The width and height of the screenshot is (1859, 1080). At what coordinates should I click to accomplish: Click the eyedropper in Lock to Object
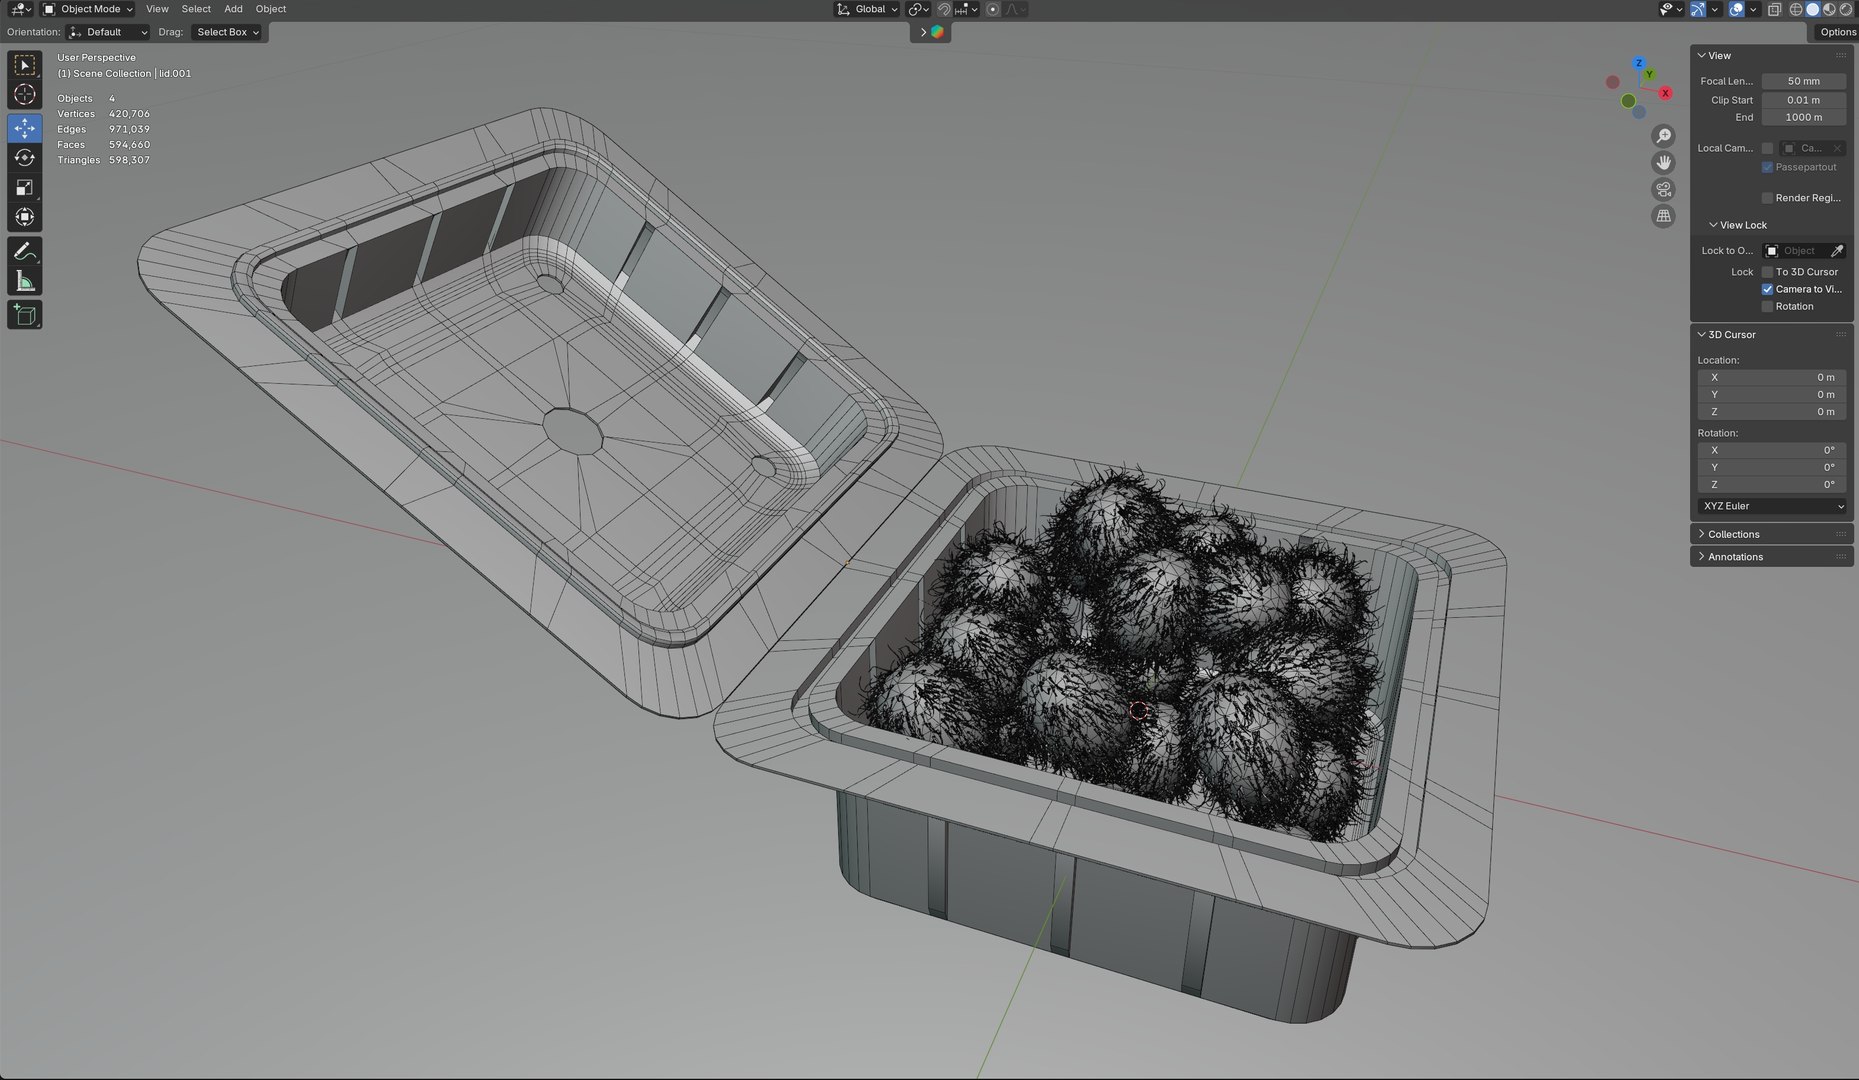(x=1837, y=251)
